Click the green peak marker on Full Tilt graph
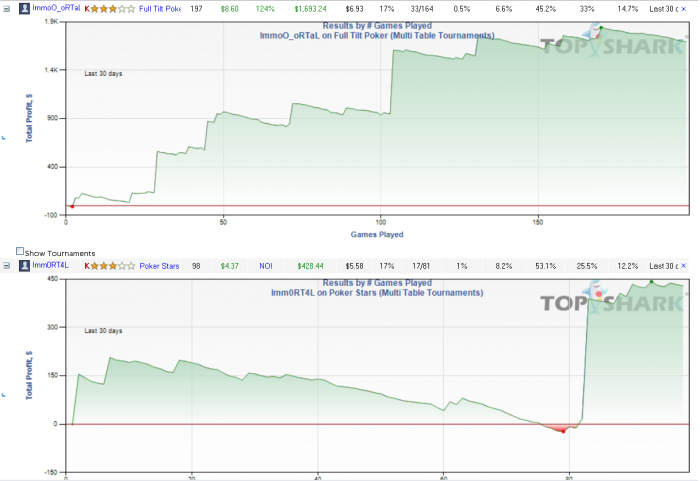Image resolution: width=700 pixels, height=481 pixels. pyautogui.click(x=601, y=28)
